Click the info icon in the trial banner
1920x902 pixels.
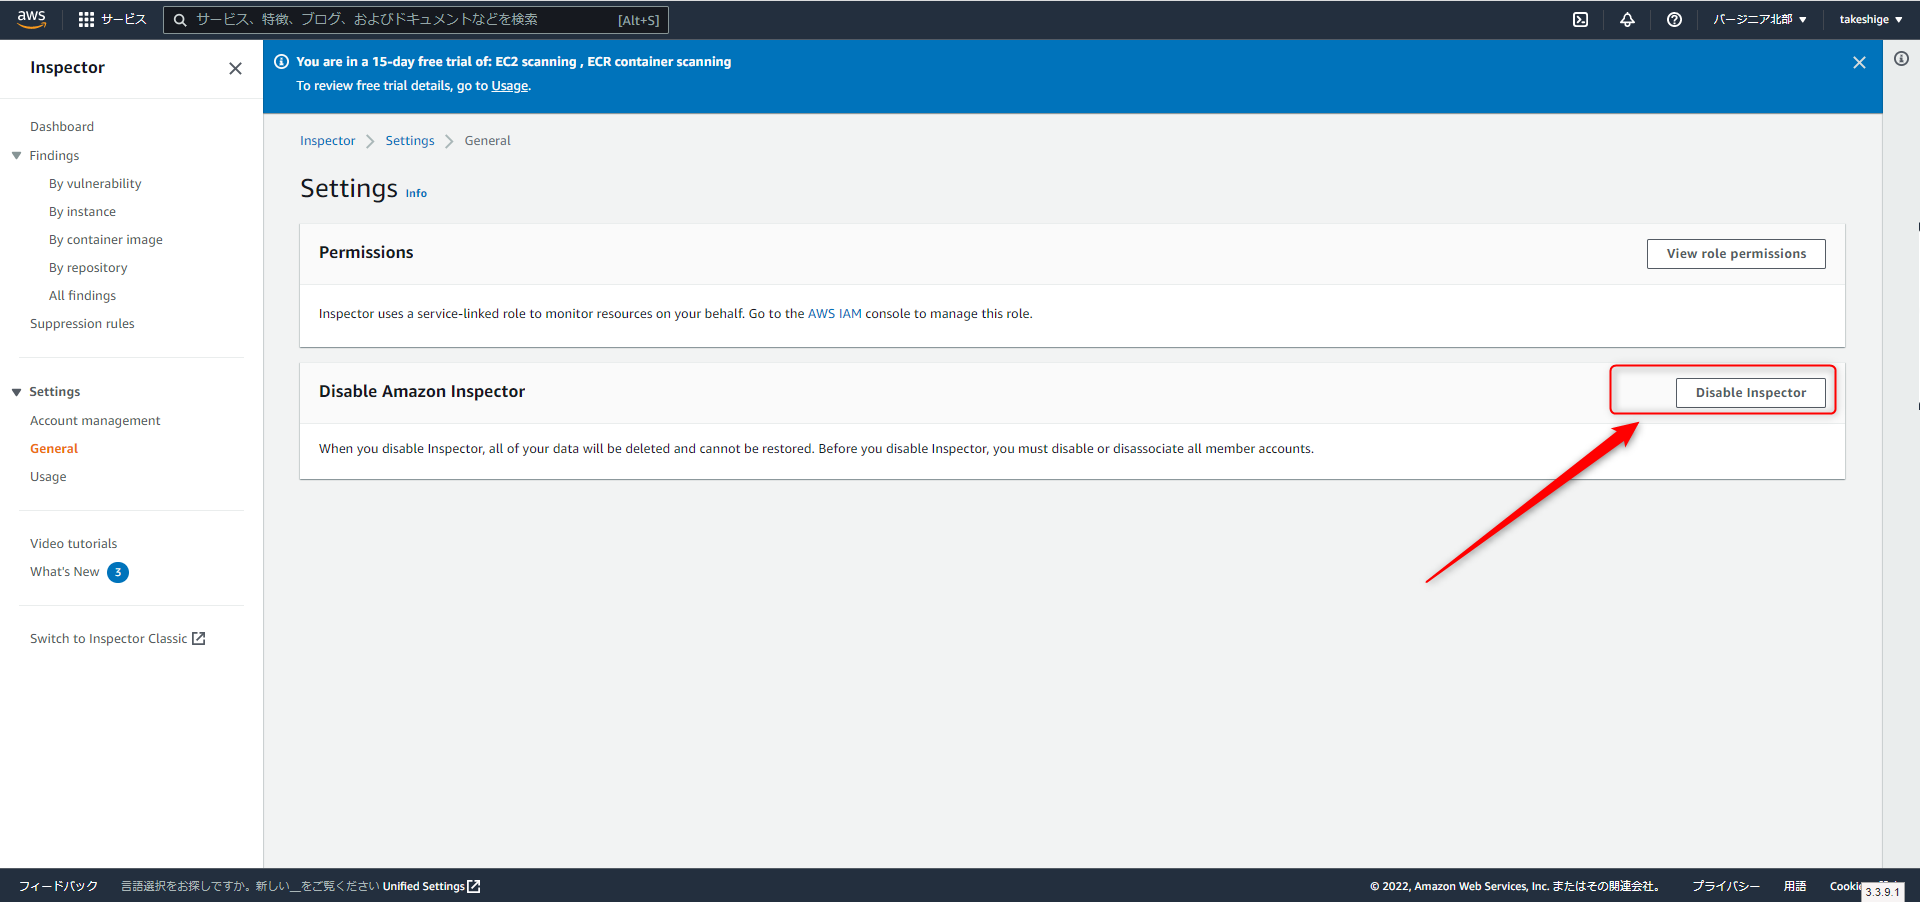(282, 61)
